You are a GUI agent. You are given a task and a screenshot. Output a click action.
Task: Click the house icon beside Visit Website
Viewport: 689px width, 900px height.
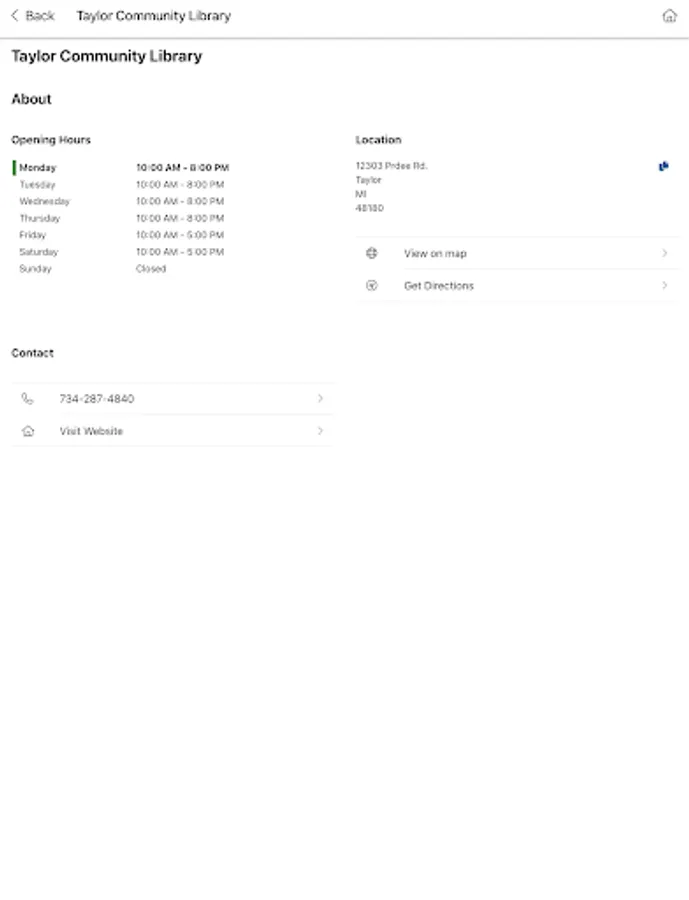coord(28,431)
